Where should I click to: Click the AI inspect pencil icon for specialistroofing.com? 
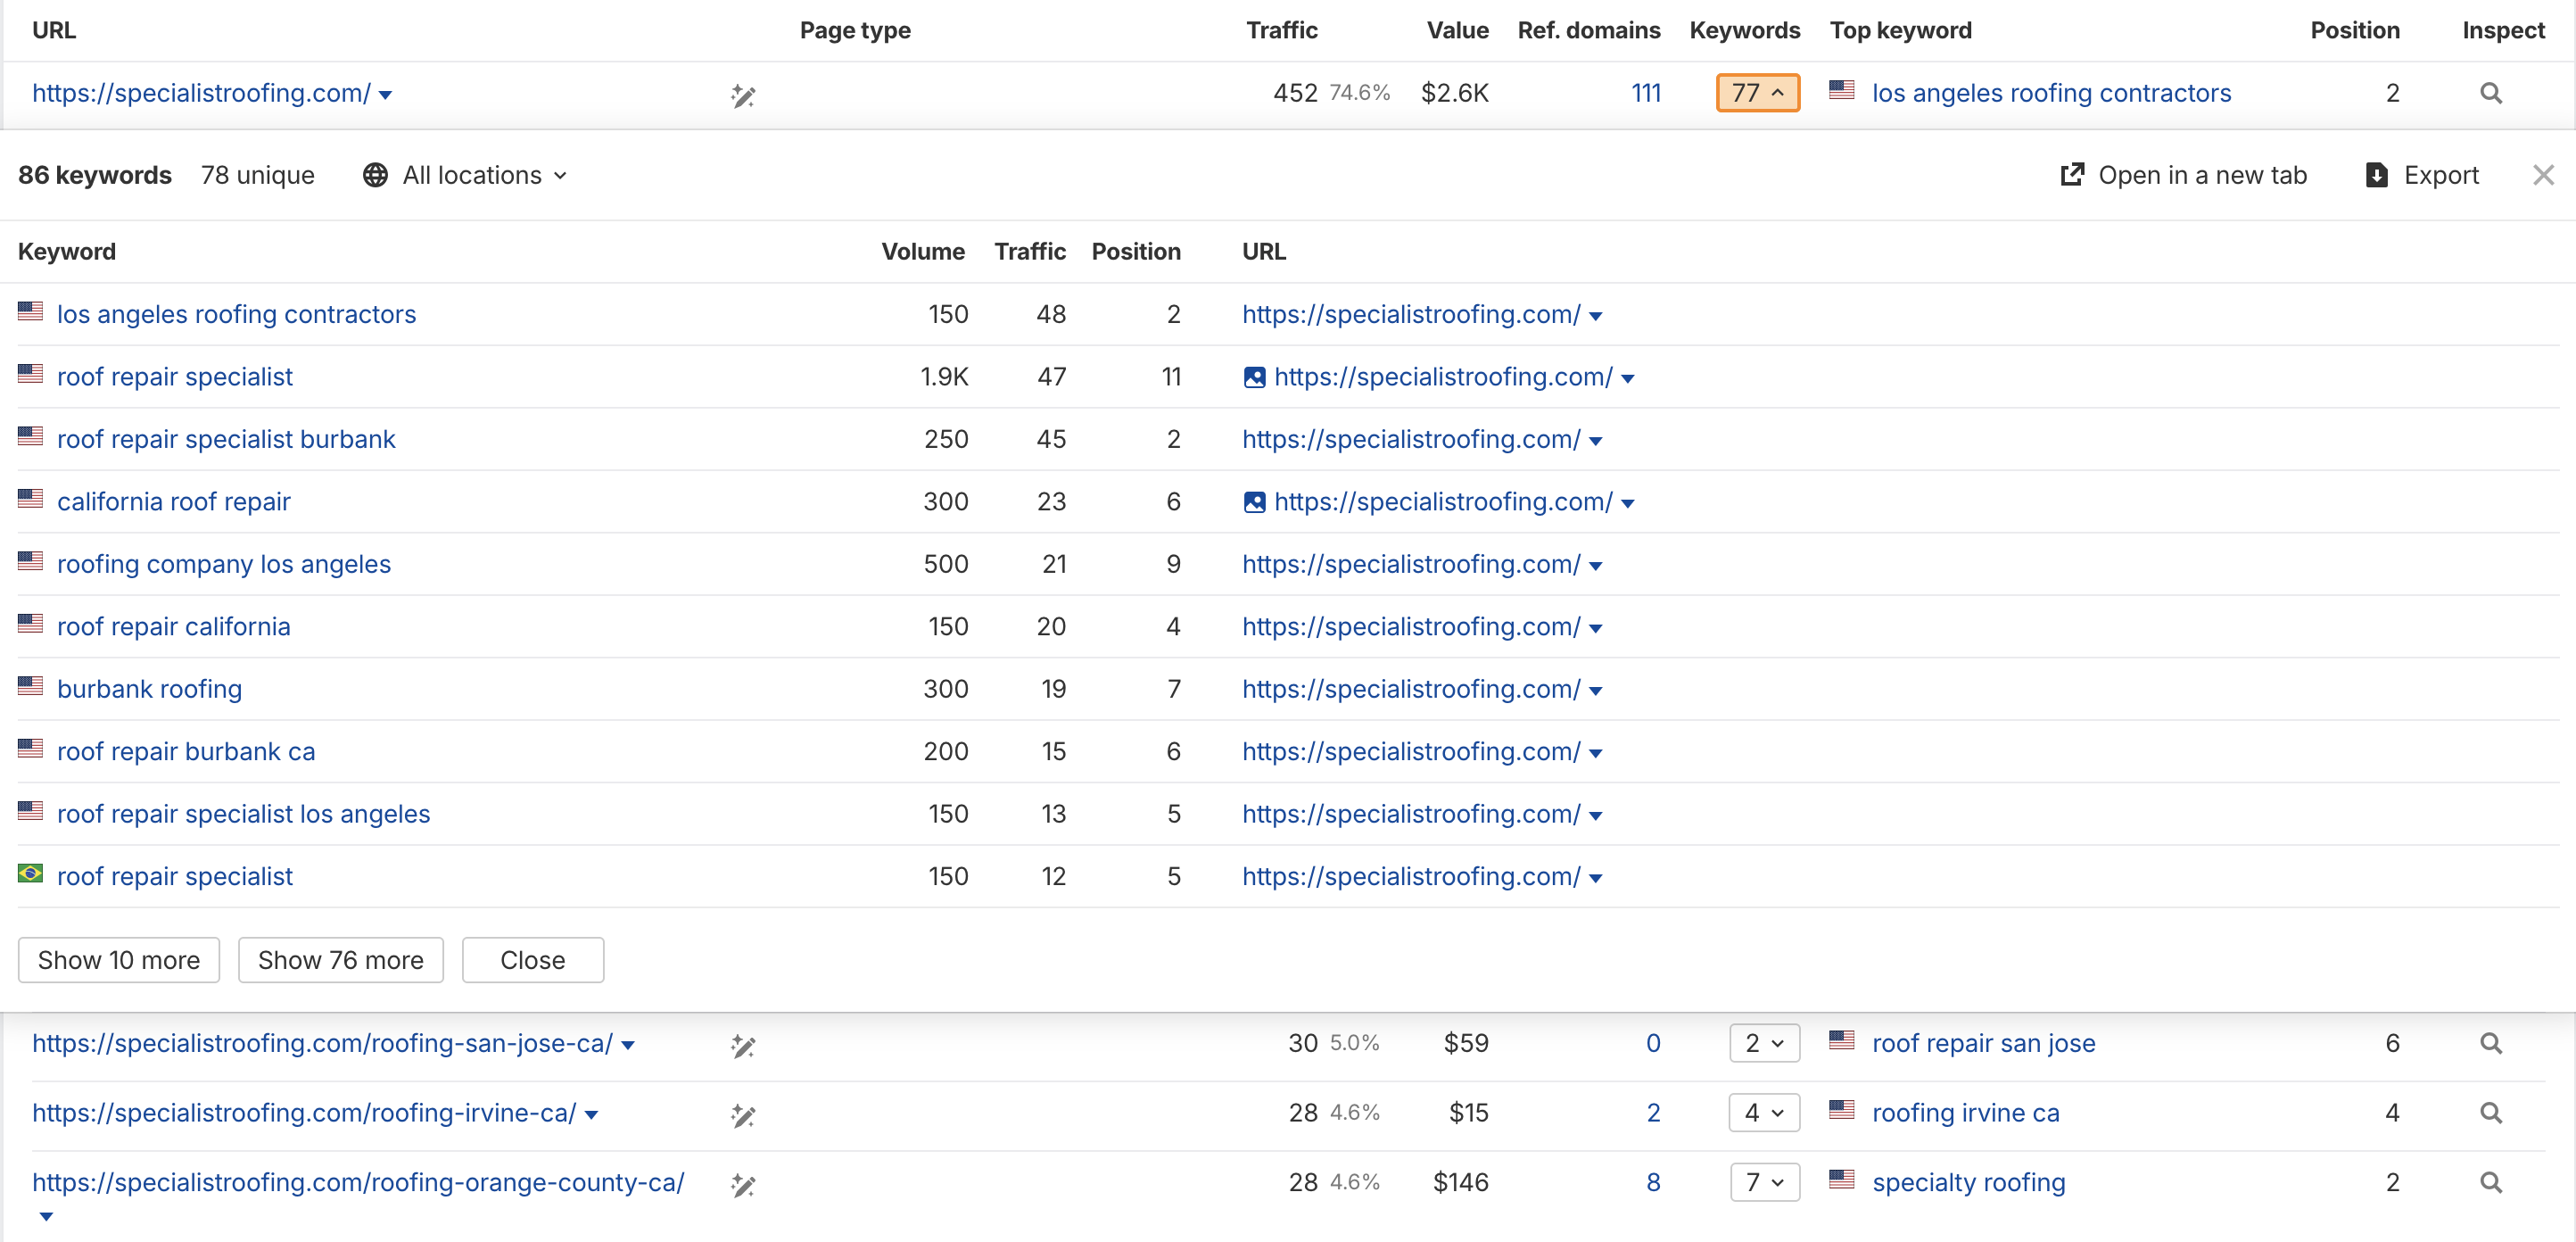click(743, 95)
